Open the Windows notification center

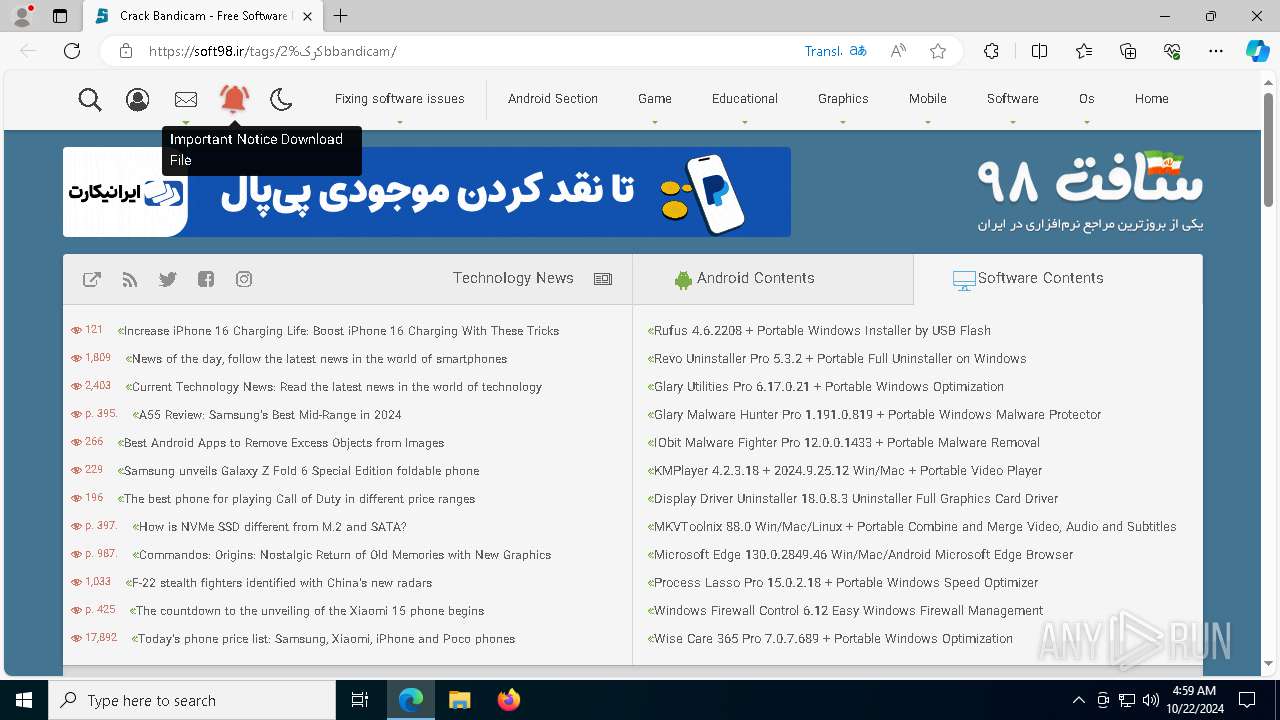point(1247,700)
